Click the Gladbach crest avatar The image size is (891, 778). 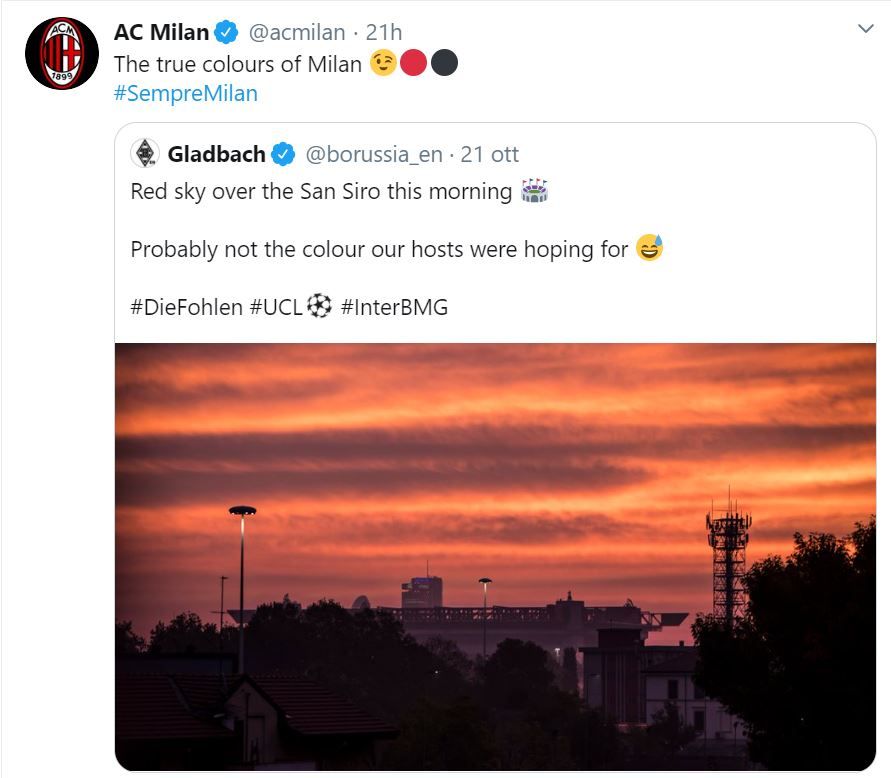[145, 154]
